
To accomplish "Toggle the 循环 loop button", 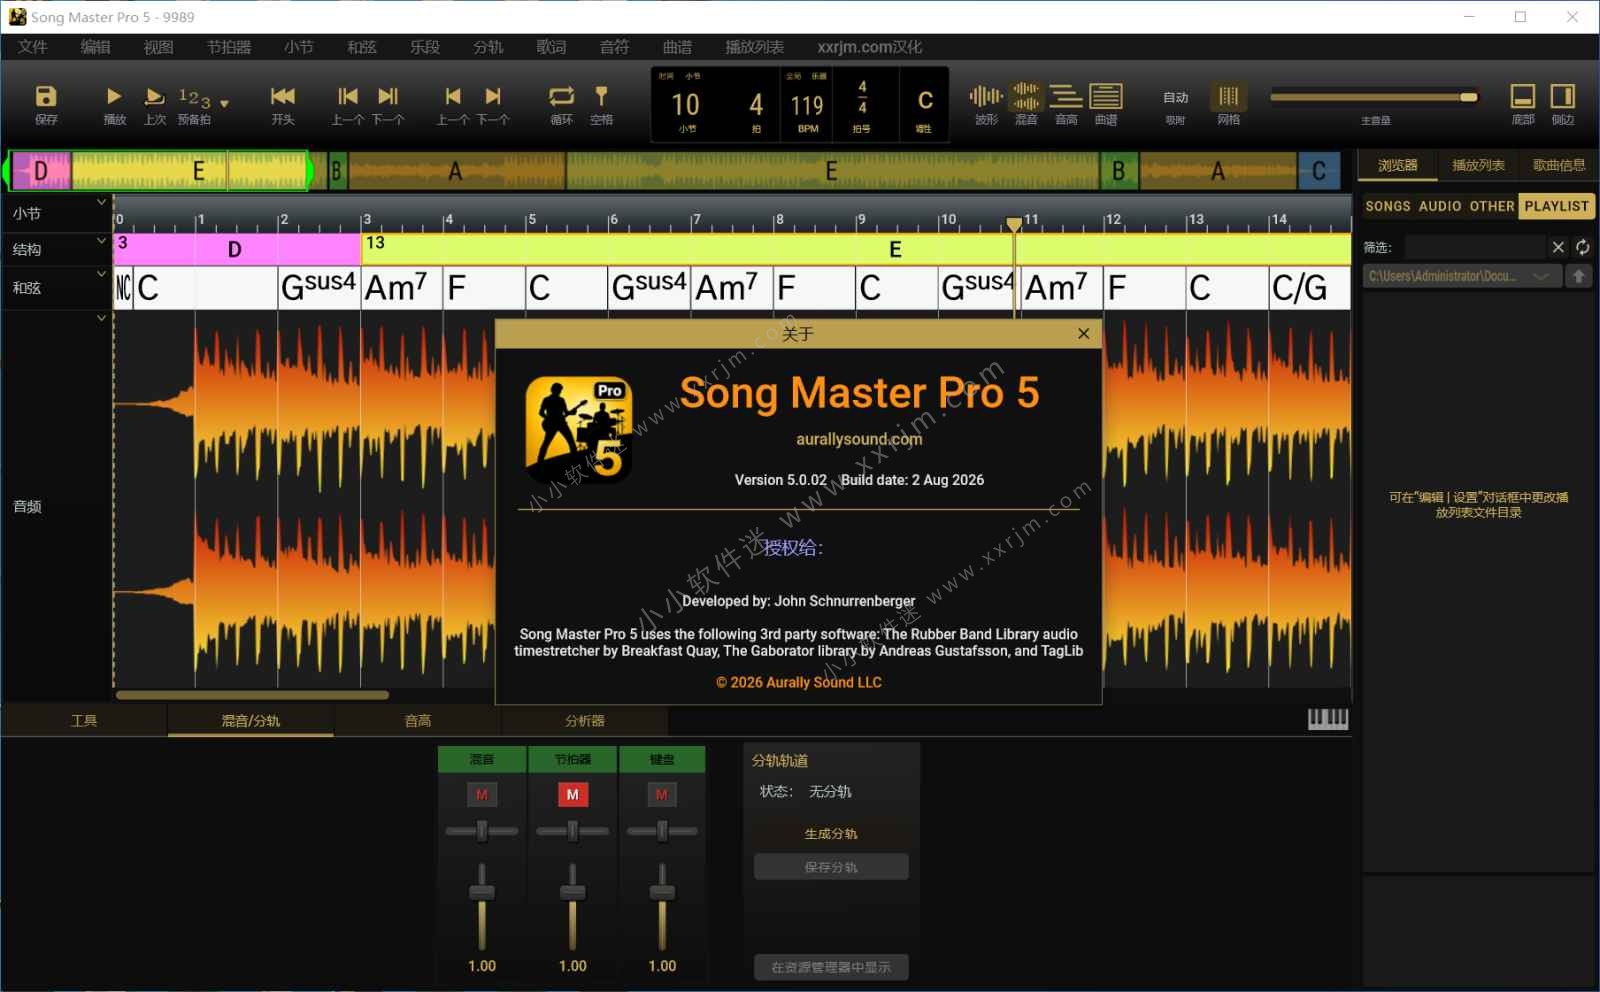I will [562, 97].
